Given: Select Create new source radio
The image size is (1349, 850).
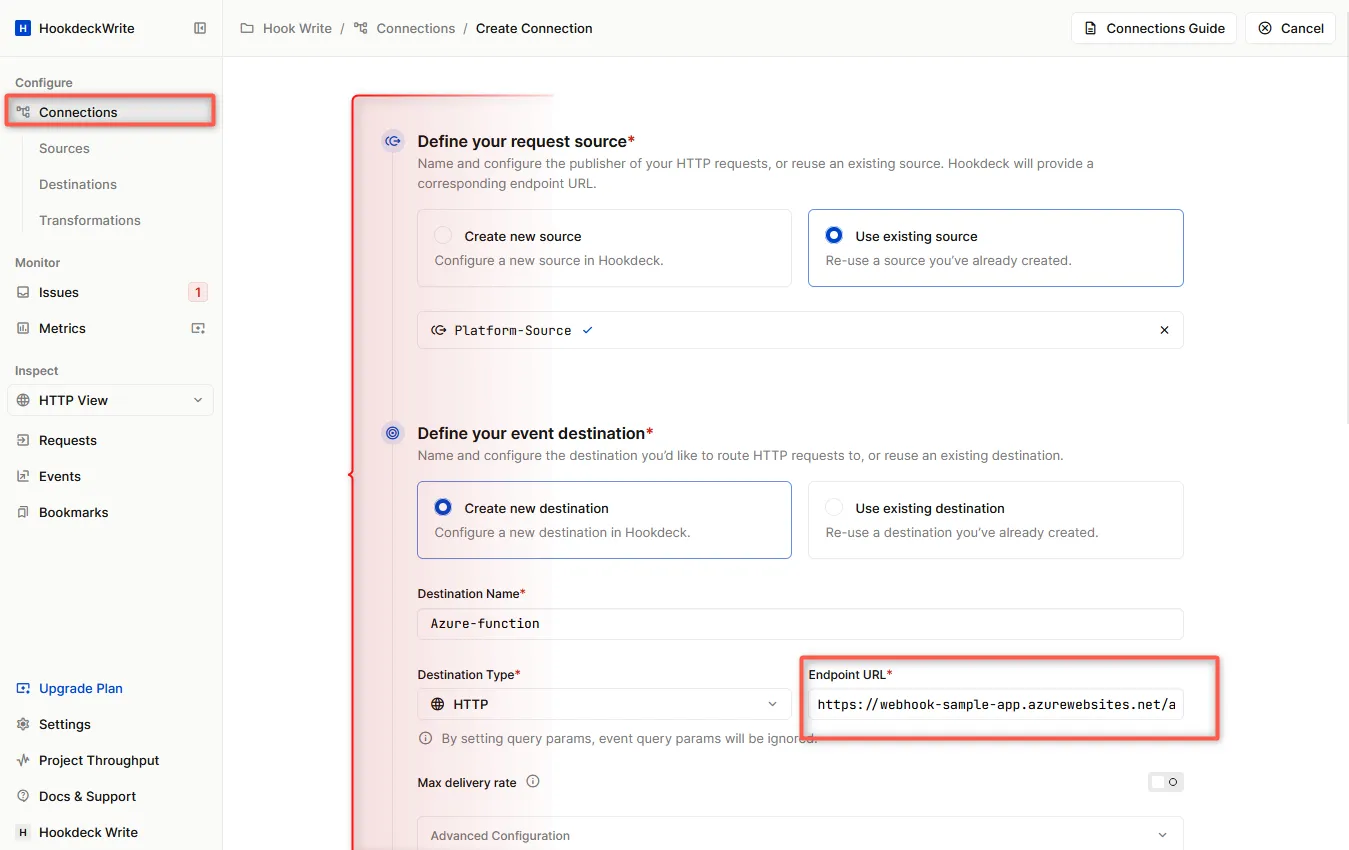Looking at the screenshot, I should tap(443, 236).
